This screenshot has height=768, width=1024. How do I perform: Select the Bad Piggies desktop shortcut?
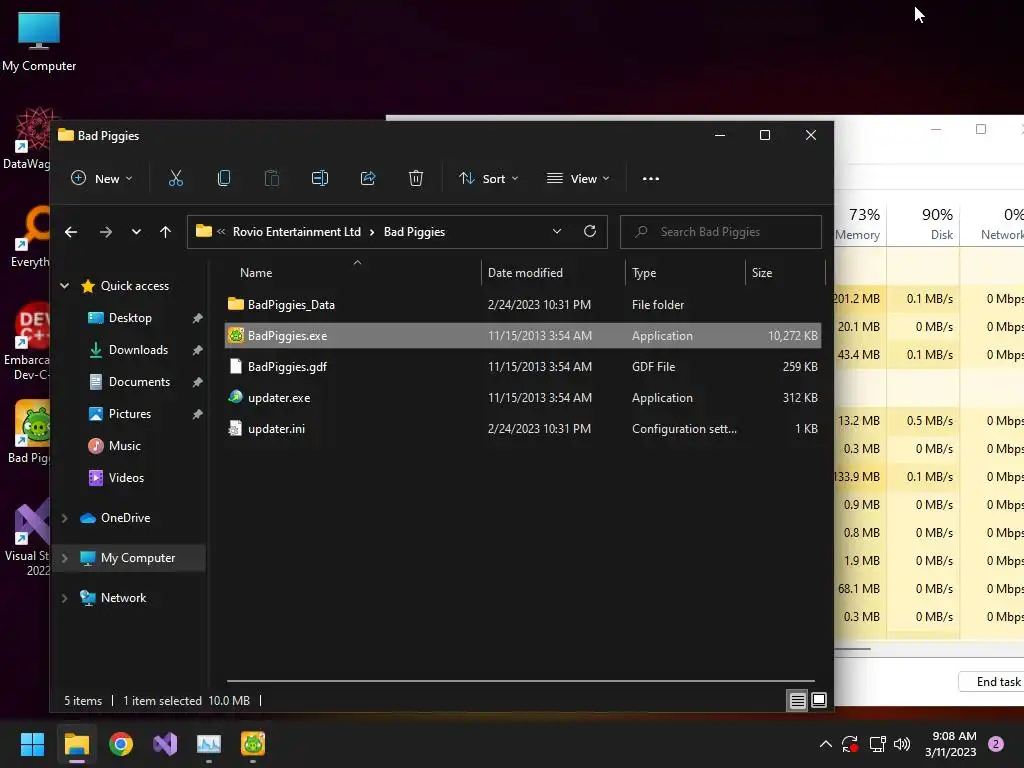(x=29, y=432)
